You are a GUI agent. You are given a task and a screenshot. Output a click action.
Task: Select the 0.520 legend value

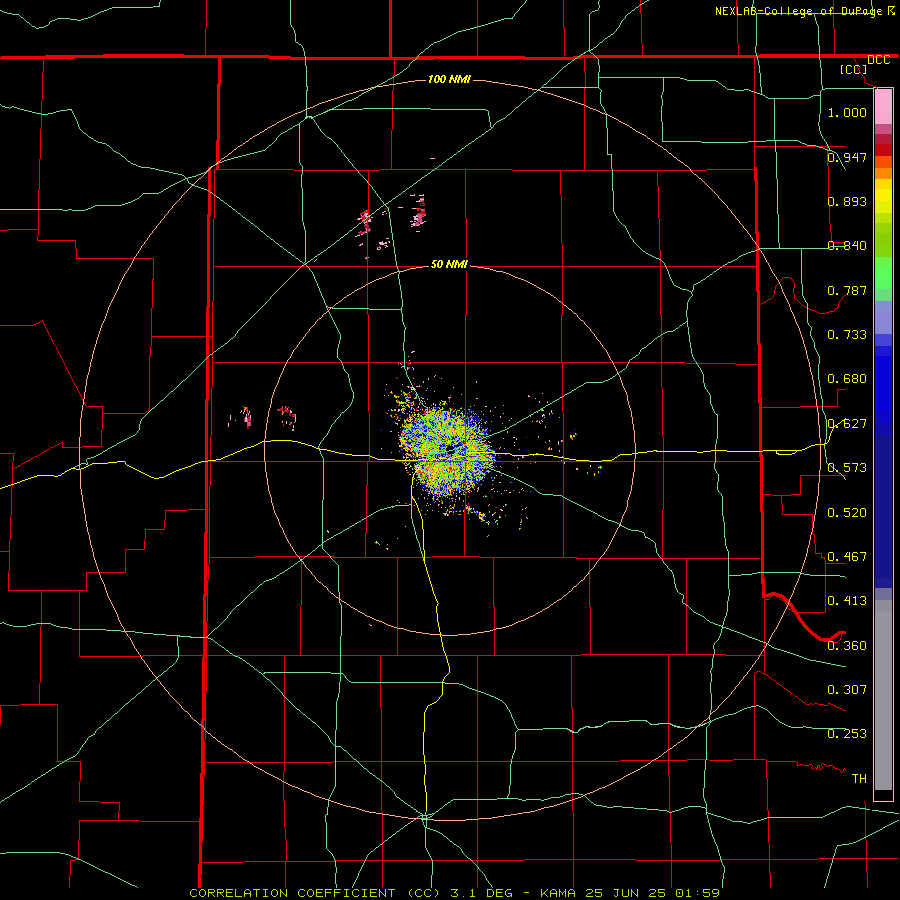[847, 513]
